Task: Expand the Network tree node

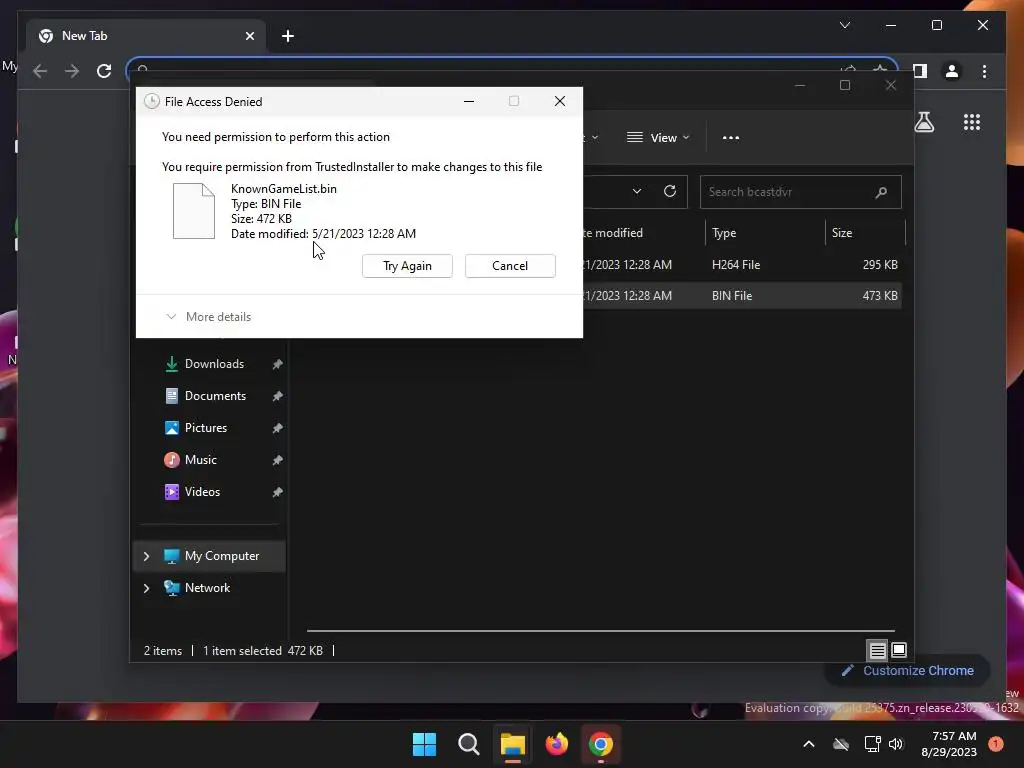Action: (146, 588)
